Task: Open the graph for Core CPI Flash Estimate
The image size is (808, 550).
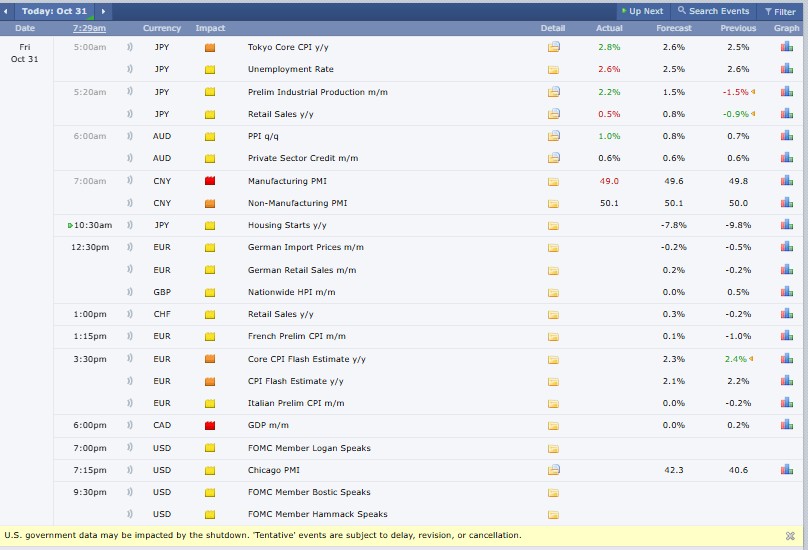Action: pos(786,359)
